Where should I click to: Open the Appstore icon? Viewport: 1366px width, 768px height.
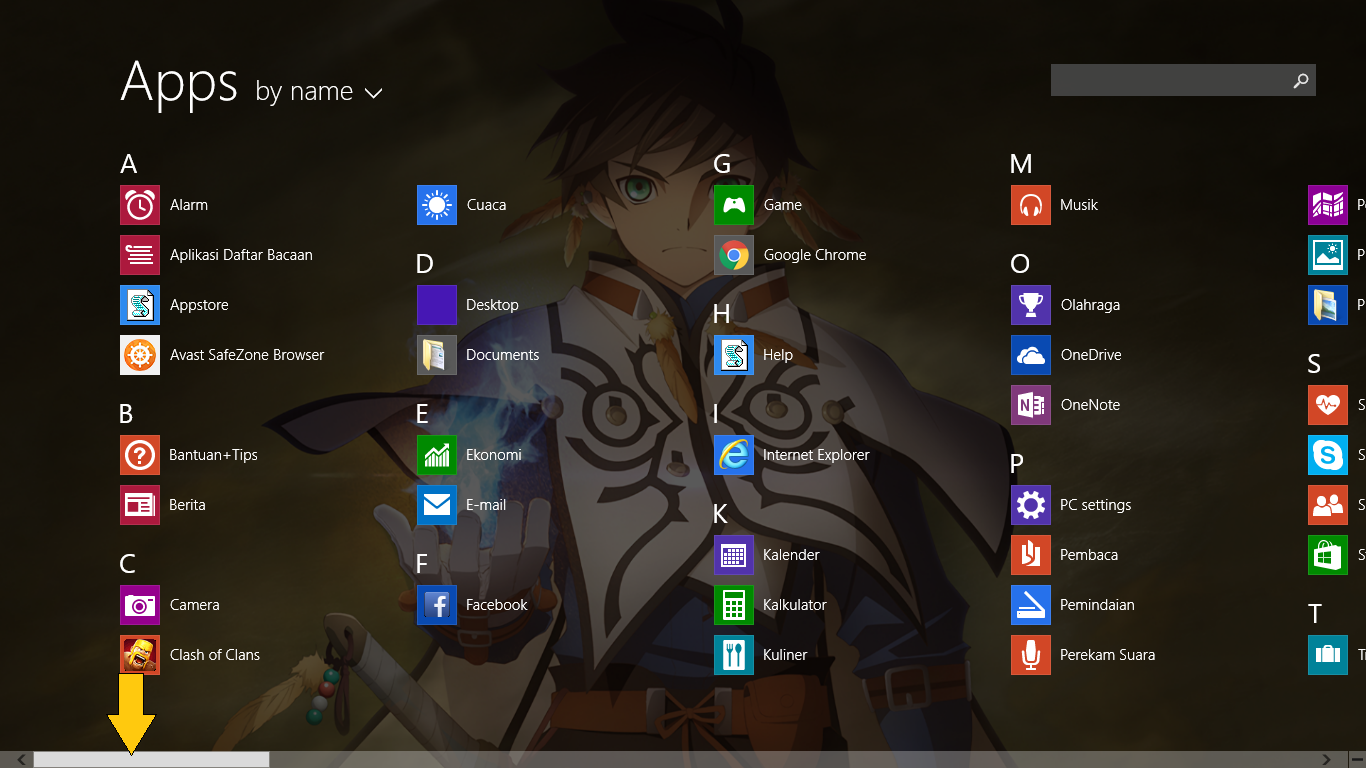coord(140,305)
